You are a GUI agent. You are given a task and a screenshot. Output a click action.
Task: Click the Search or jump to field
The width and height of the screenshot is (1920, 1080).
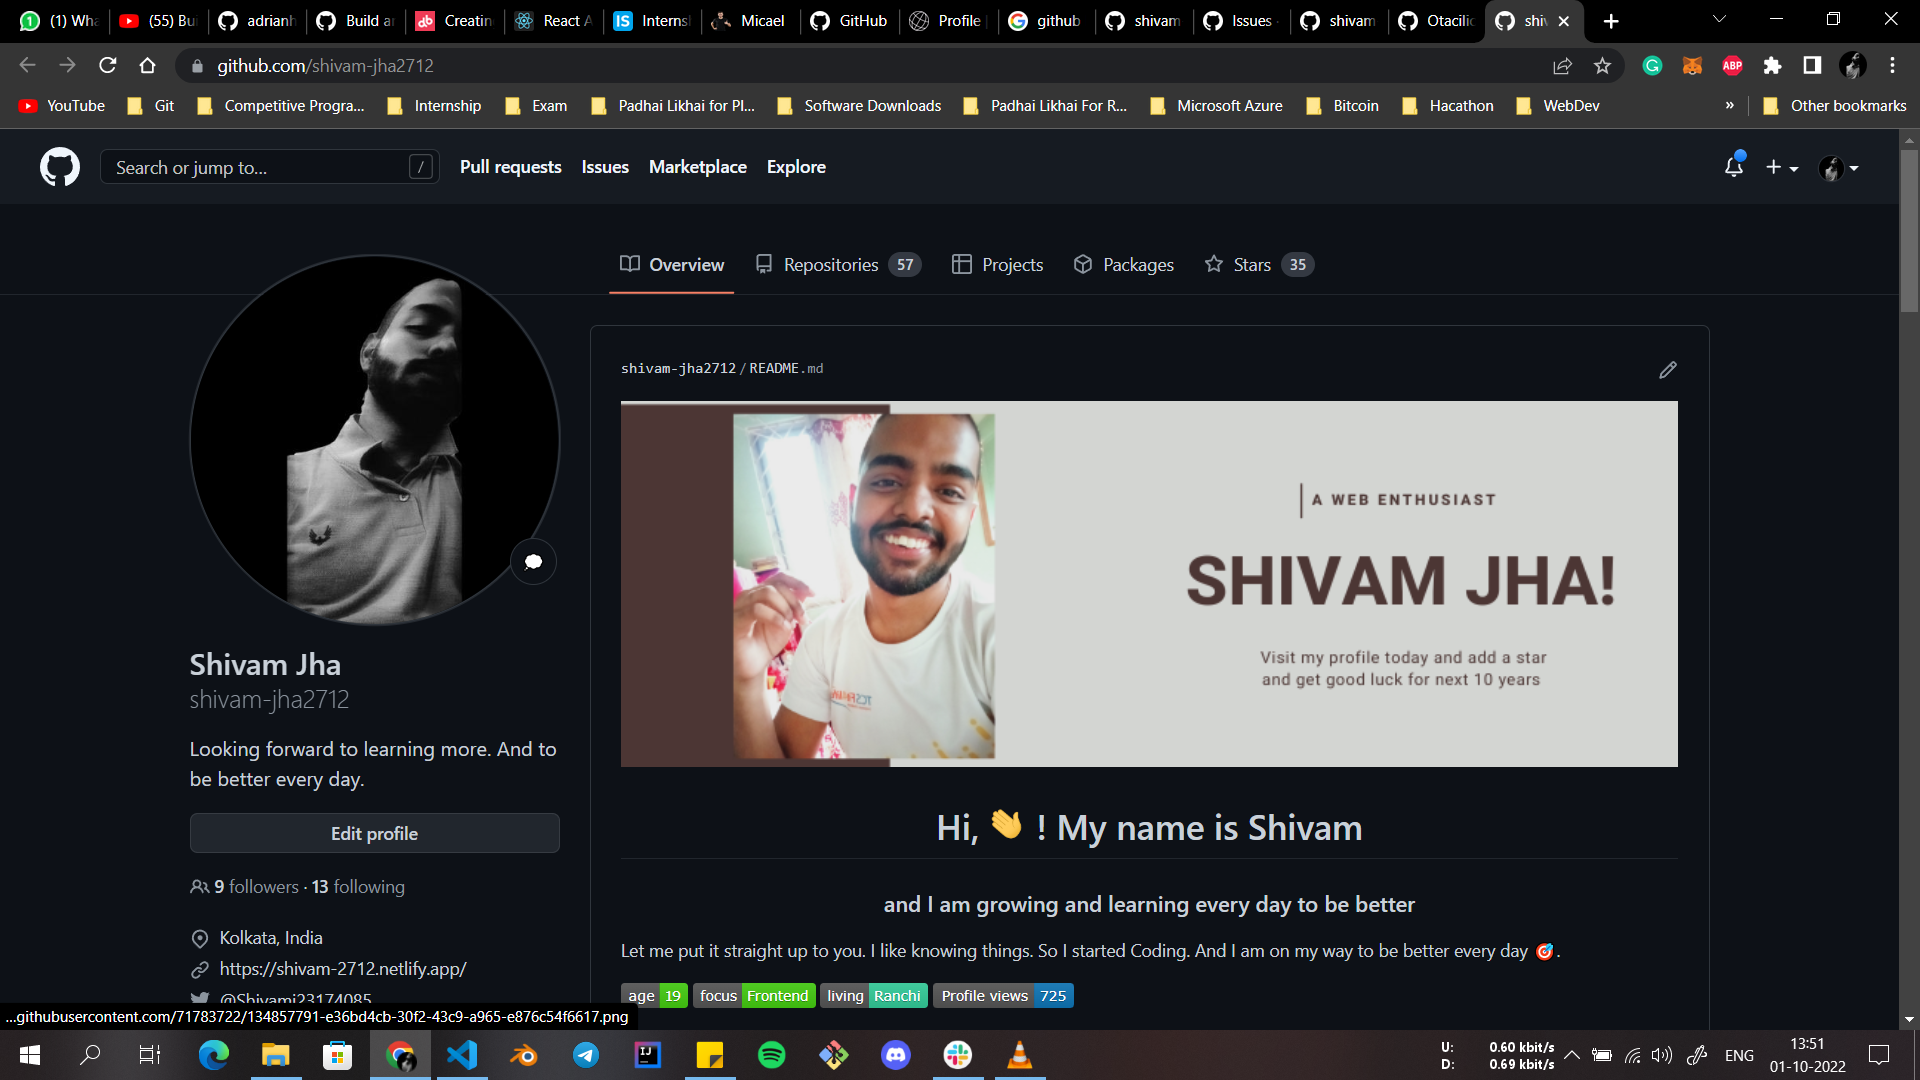coord(268,167)
